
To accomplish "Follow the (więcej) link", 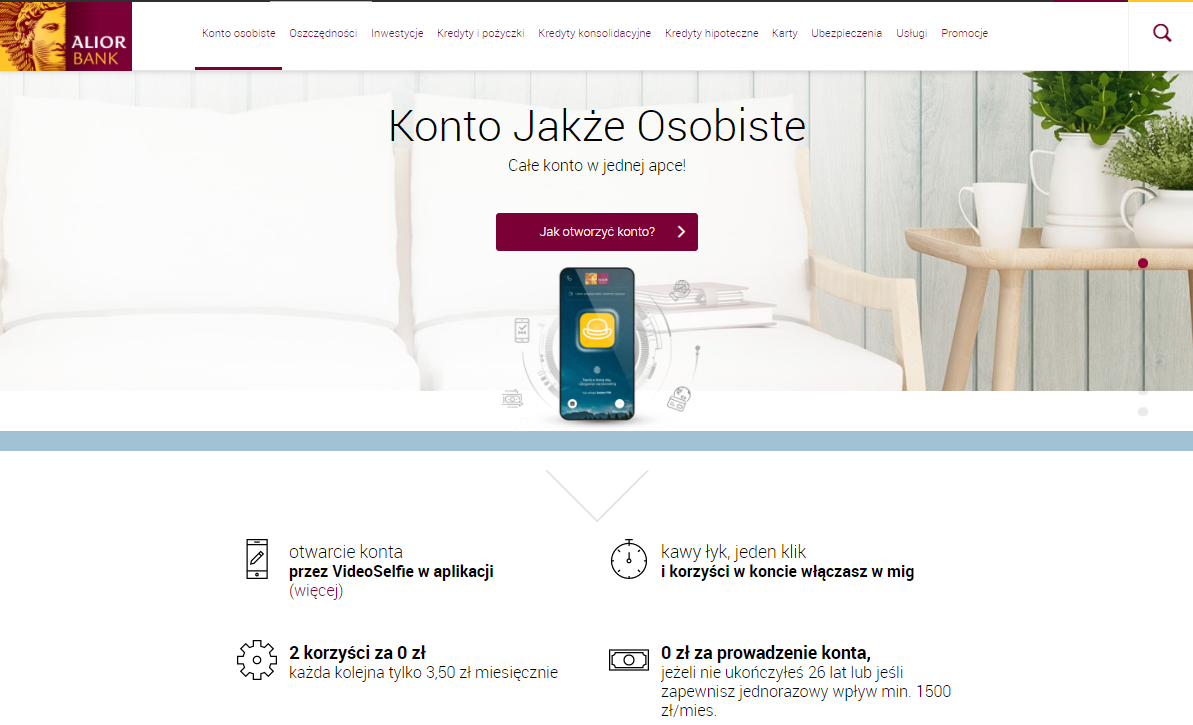I will coord(317,590).
